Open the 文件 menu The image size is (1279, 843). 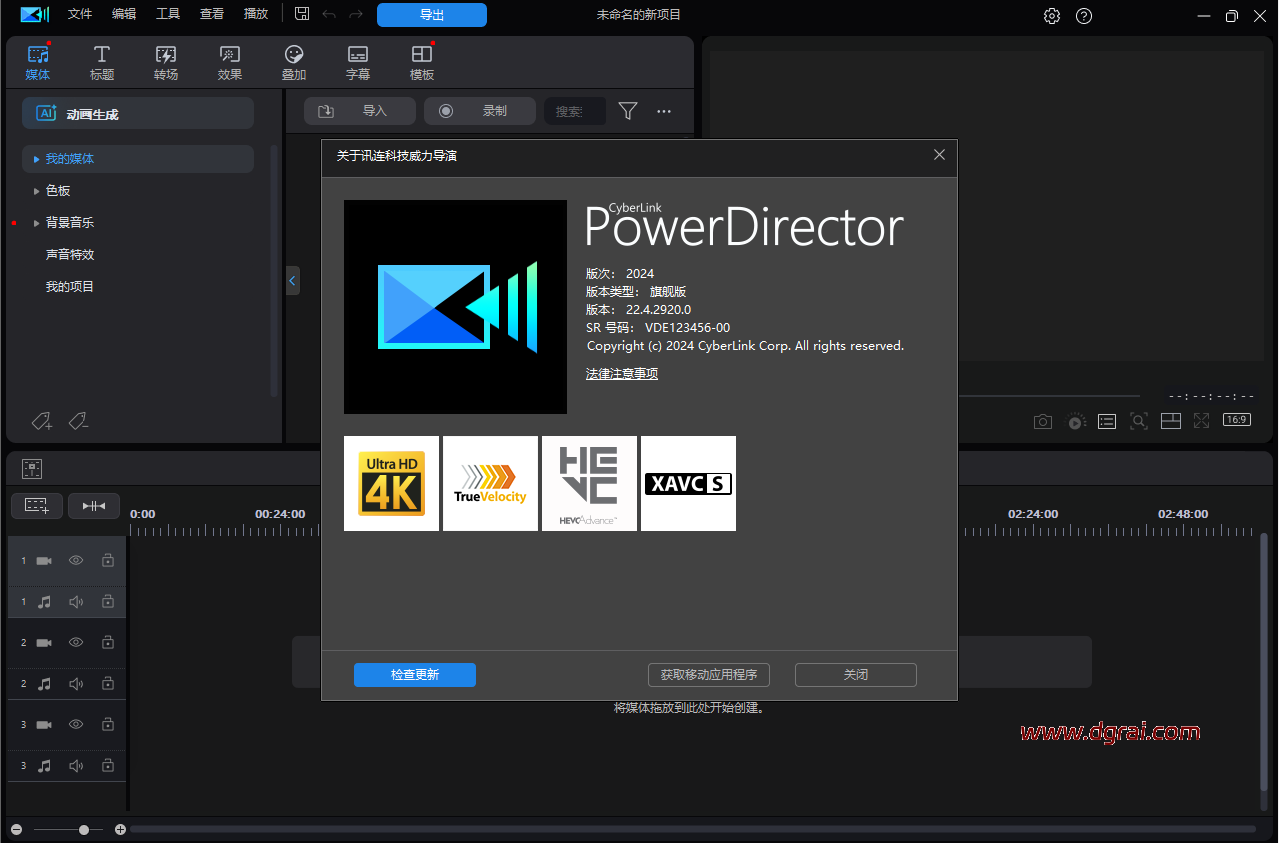pyautogui.click(x=80, y=14)
